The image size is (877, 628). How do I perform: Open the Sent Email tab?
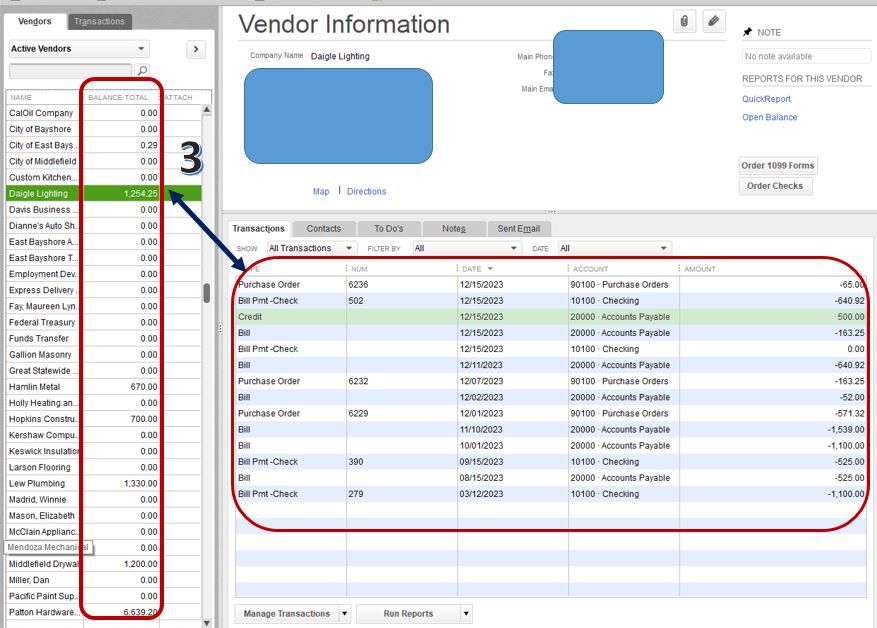click(518, 228)
